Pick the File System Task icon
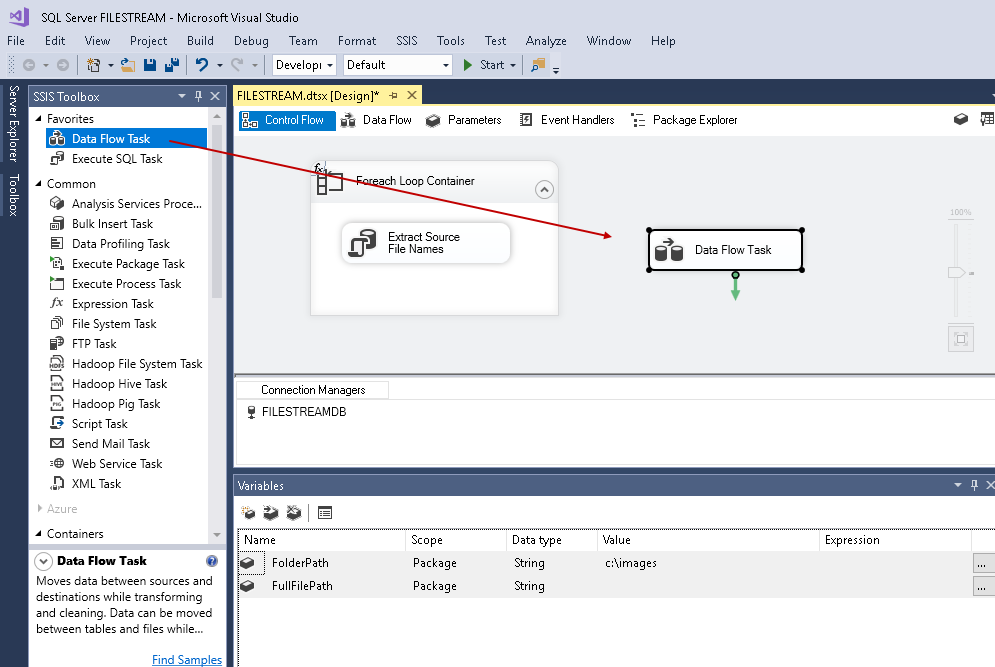 57,323
